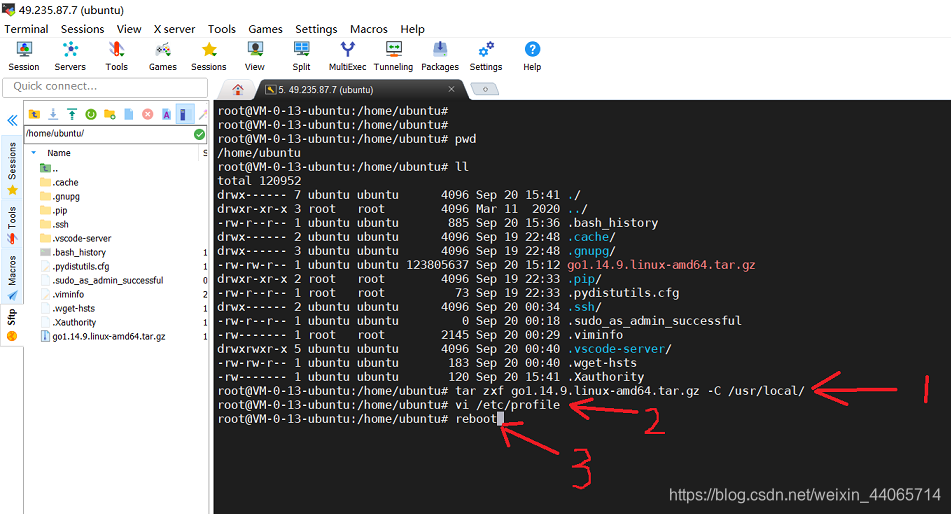Screen dimensions: 951x514
Task: Select go1.14.9.linux-amd64.tar.gz in file list
Action: (x=102, y=336)
